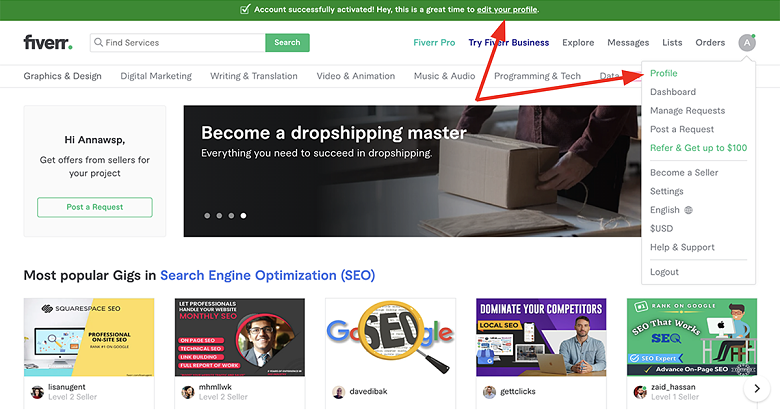This screenshot has height=410, width=780.
Task: Click Logout in account dropdown
Action: coord(664,272)
